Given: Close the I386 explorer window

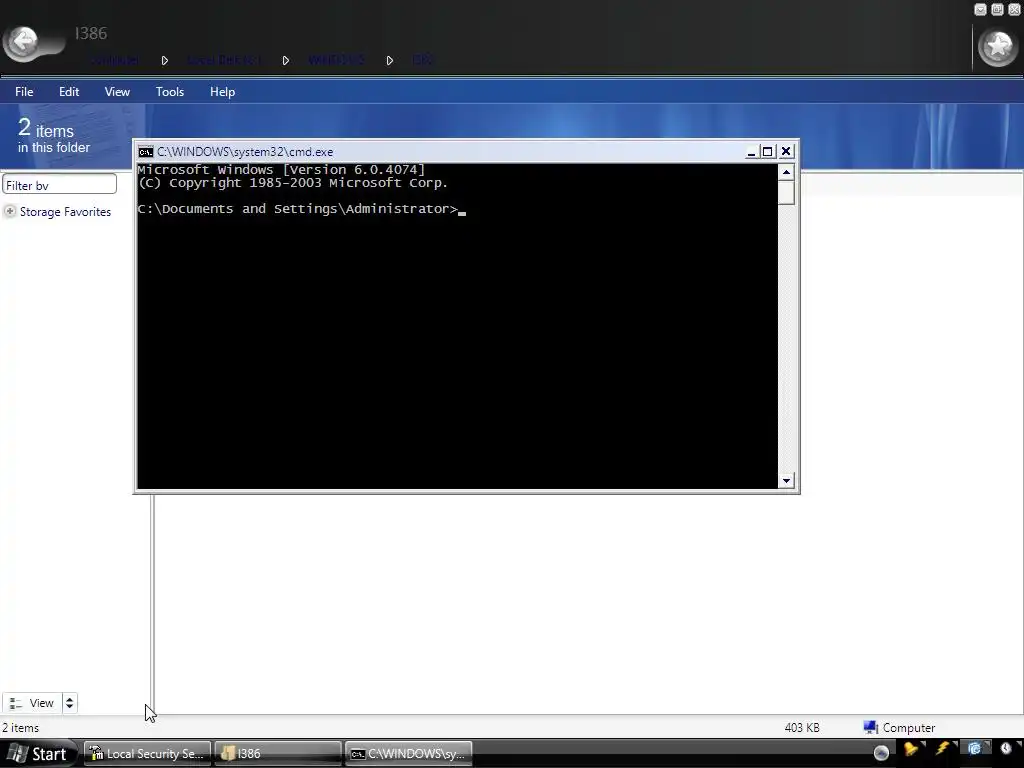Looking at the screenshot, I should point(1015,9).
